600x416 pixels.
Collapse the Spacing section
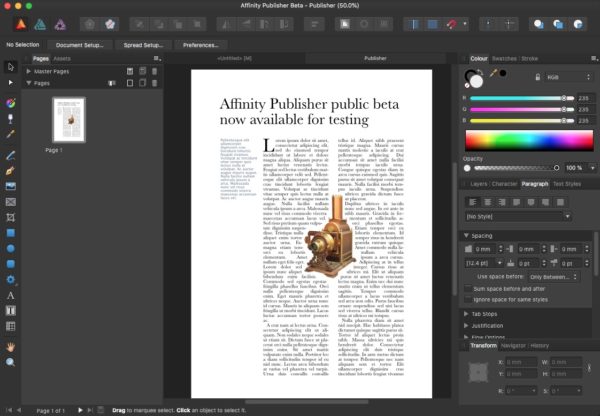tap(466, 235)
